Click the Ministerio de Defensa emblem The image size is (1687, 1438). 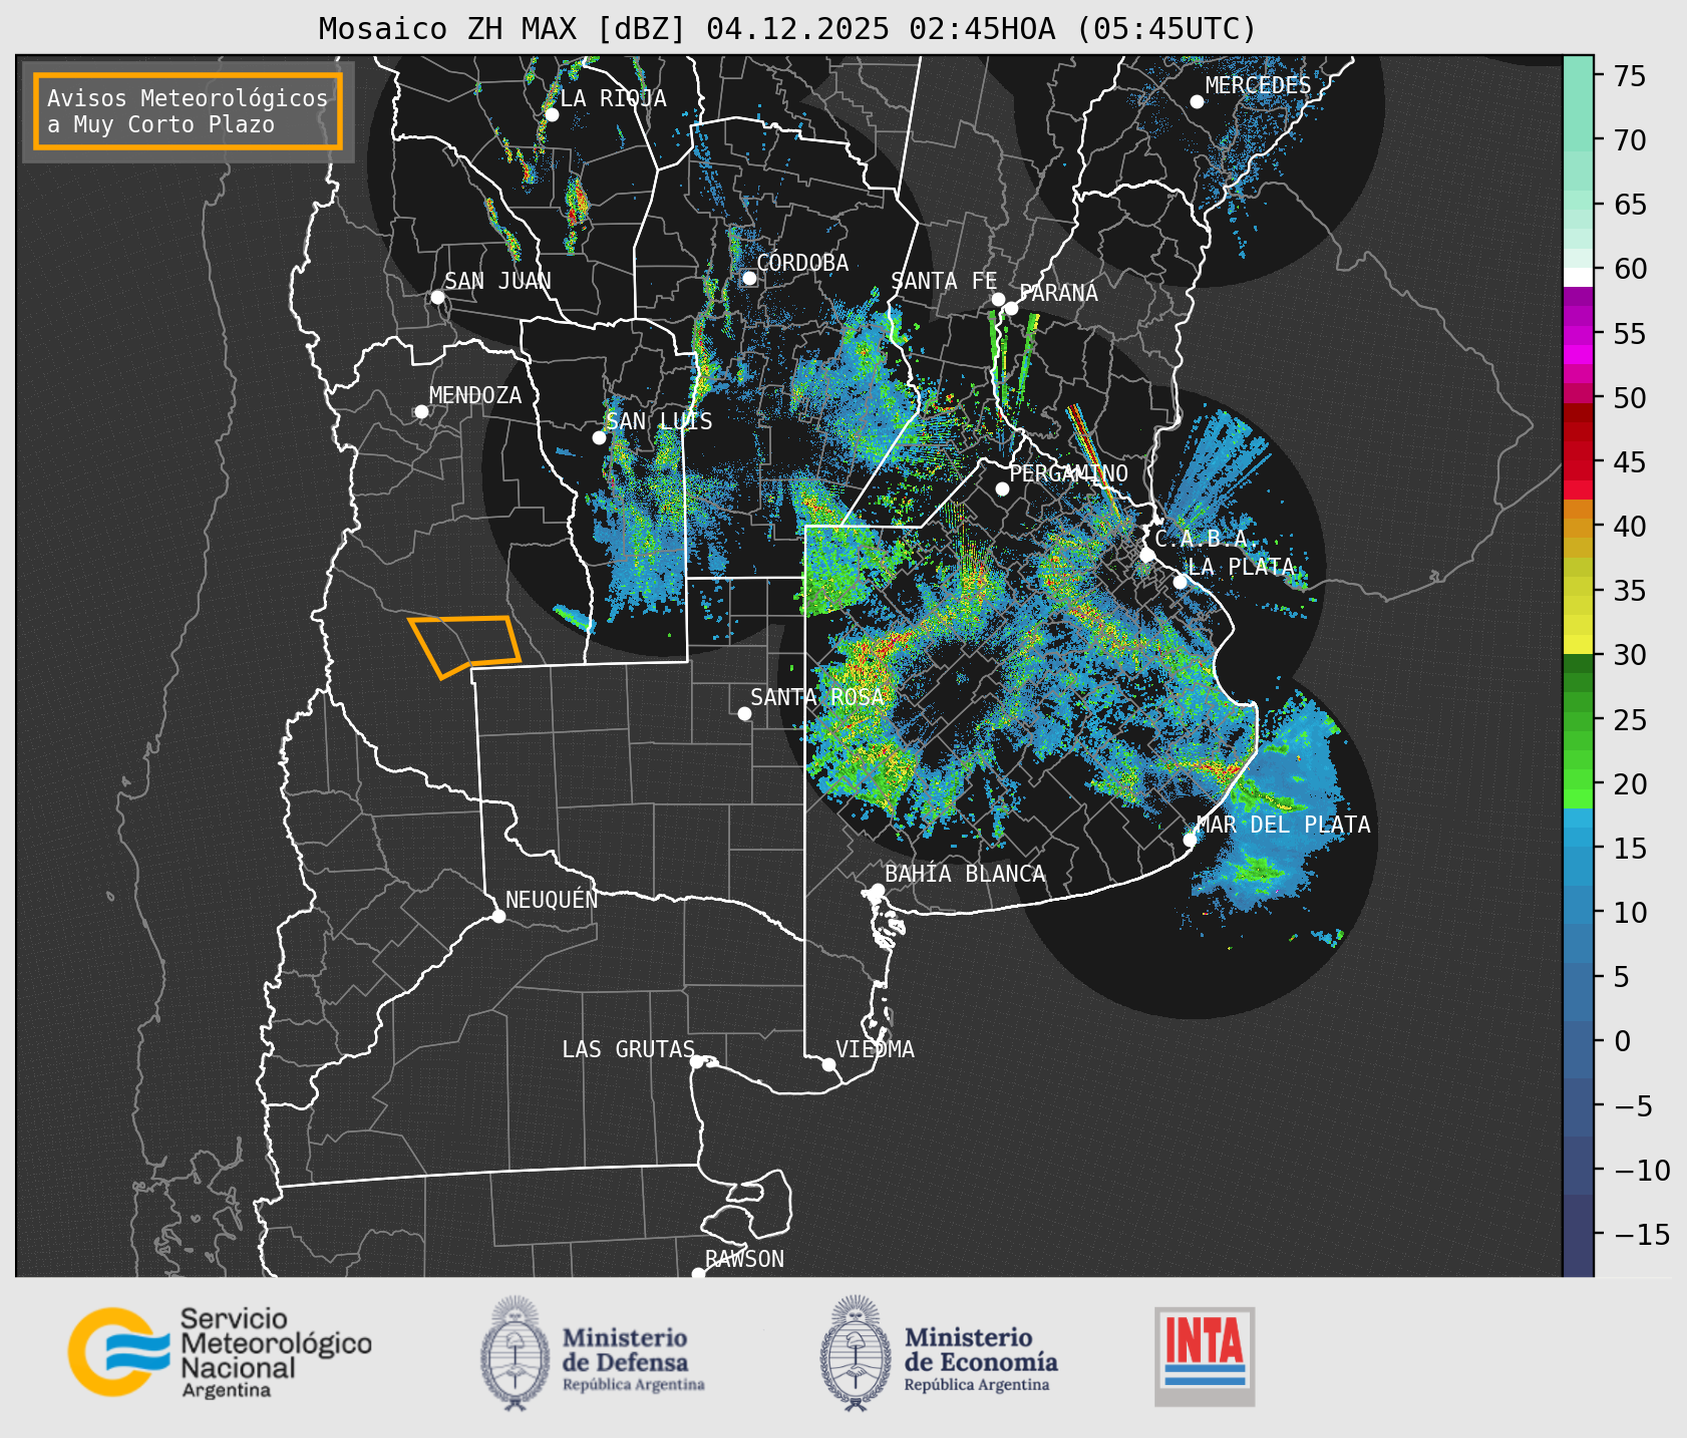515,1353
